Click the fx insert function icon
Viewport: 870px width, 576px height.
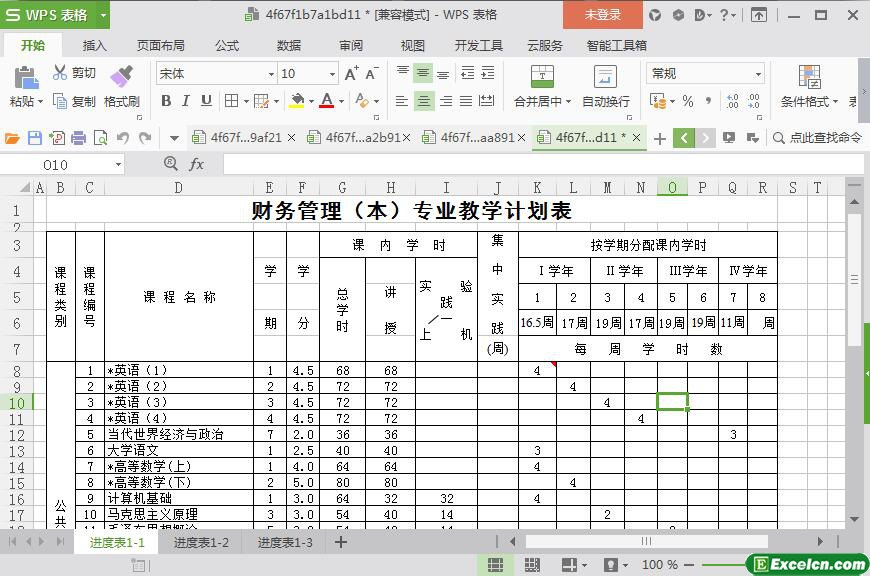point(196,164)
